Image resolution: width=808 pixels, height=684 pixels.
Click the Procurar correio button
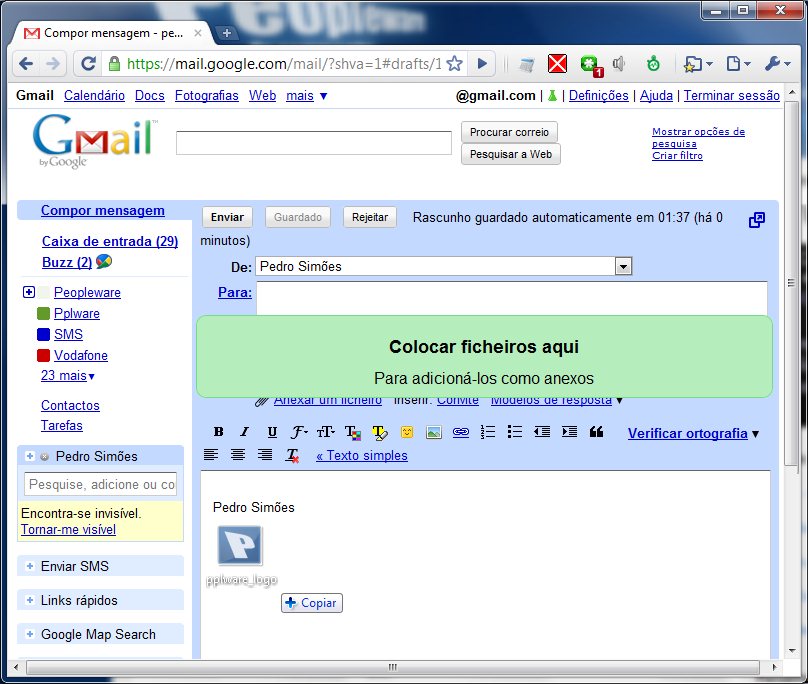coord(509,132)
